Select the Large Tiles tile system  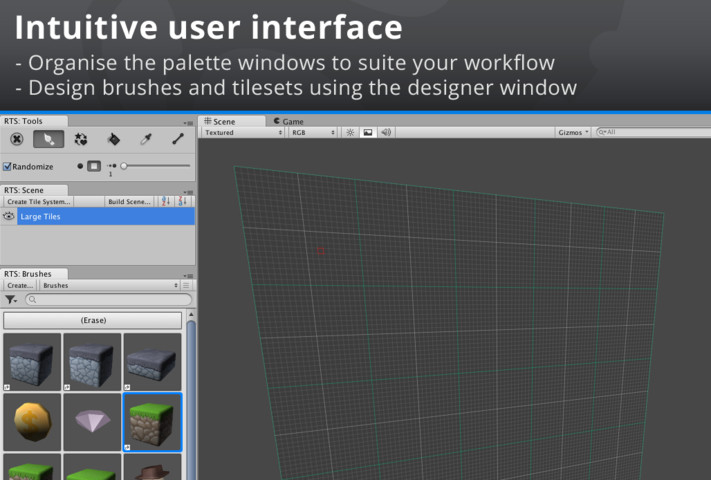coord(106,216)
